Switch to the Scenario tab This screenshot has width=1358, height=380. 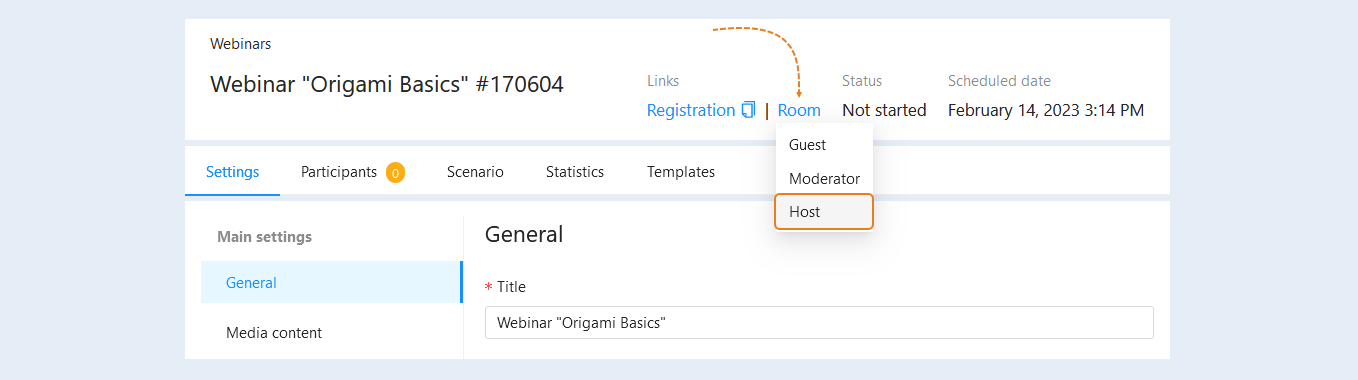475,172
